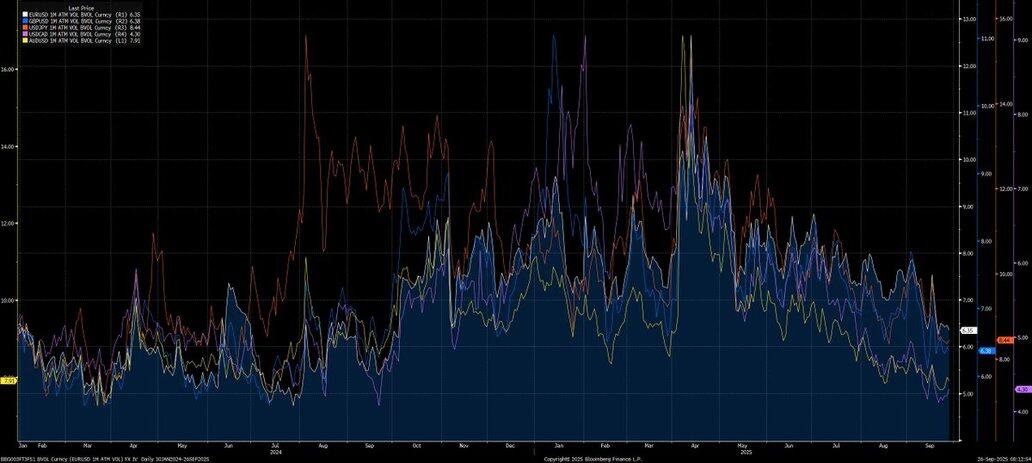
Task: Click the white EURUSD legend color swatch
Action: [25, 14]
